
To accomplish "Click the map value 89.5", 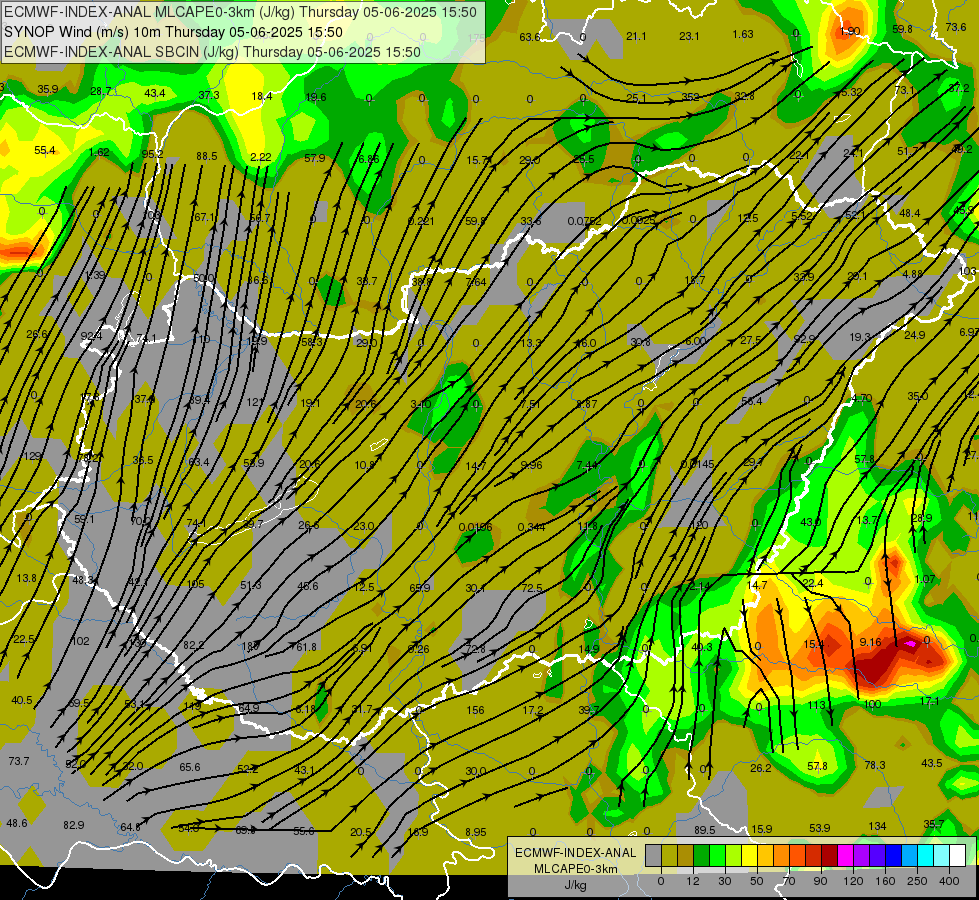I will coord(704,830).
